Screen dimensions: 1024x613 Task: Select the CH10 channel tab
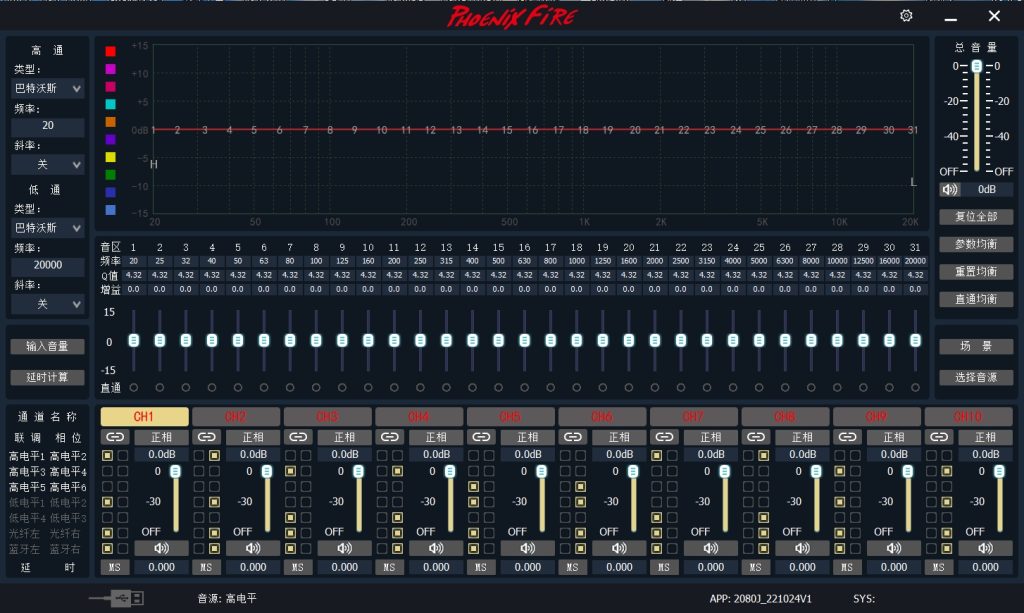968,417
